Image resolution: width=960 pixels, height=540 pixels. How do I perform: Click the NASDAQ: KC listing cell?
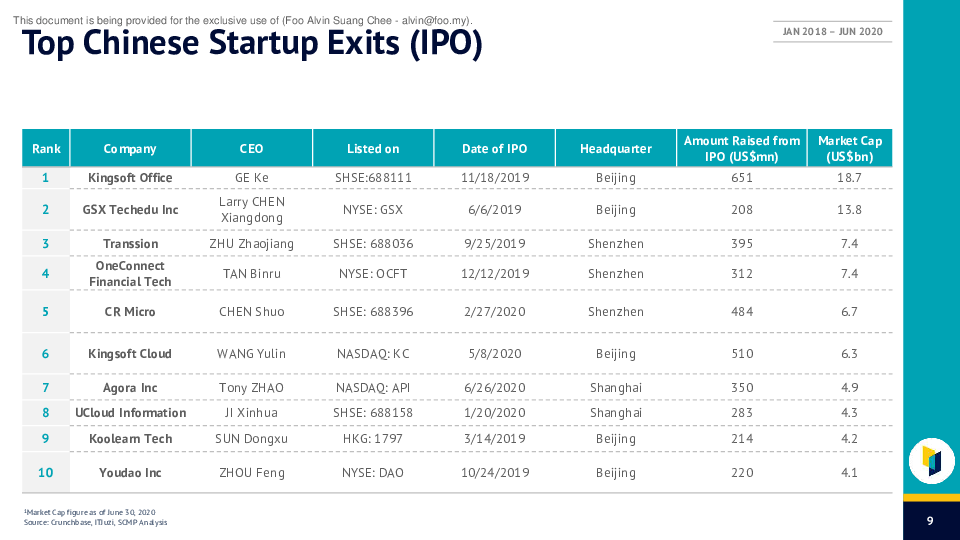373,354
